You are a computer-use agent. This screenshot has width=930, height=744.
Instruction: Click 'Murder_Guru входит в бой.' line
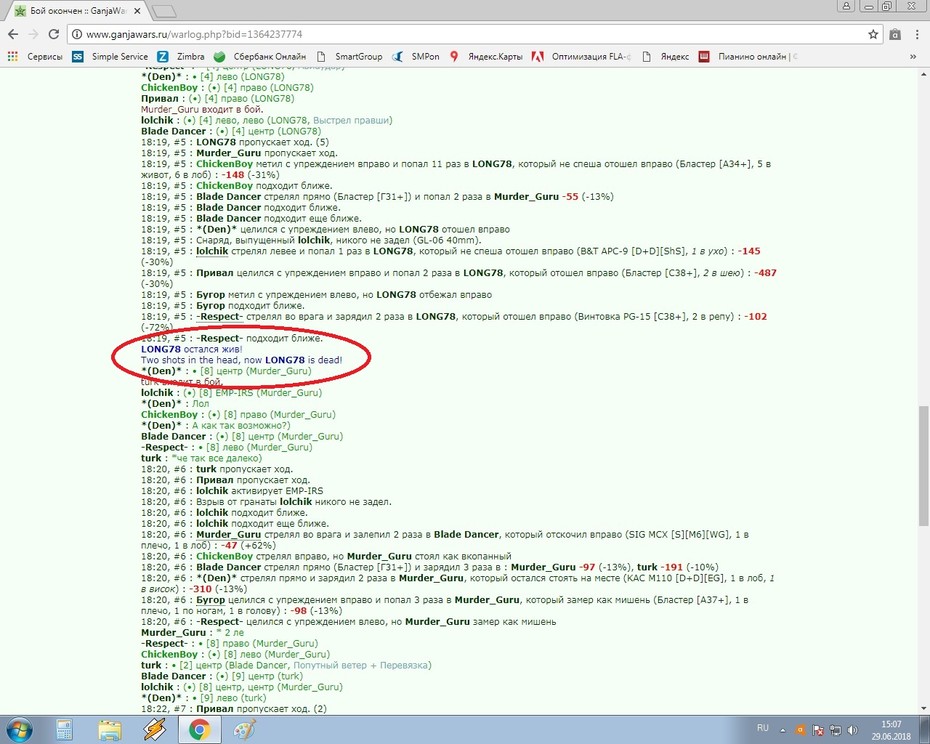pyautogui.click(x=202, y=109)
